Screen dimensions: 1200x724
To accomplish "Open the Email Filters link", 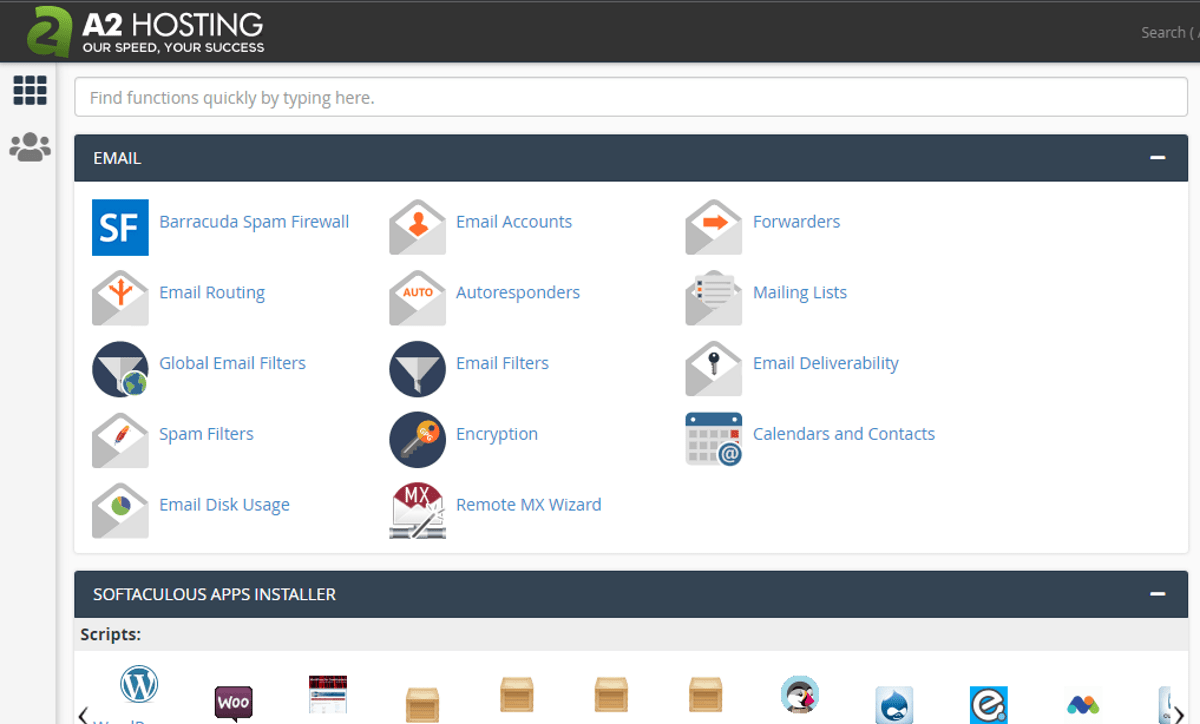I will 502,363.
